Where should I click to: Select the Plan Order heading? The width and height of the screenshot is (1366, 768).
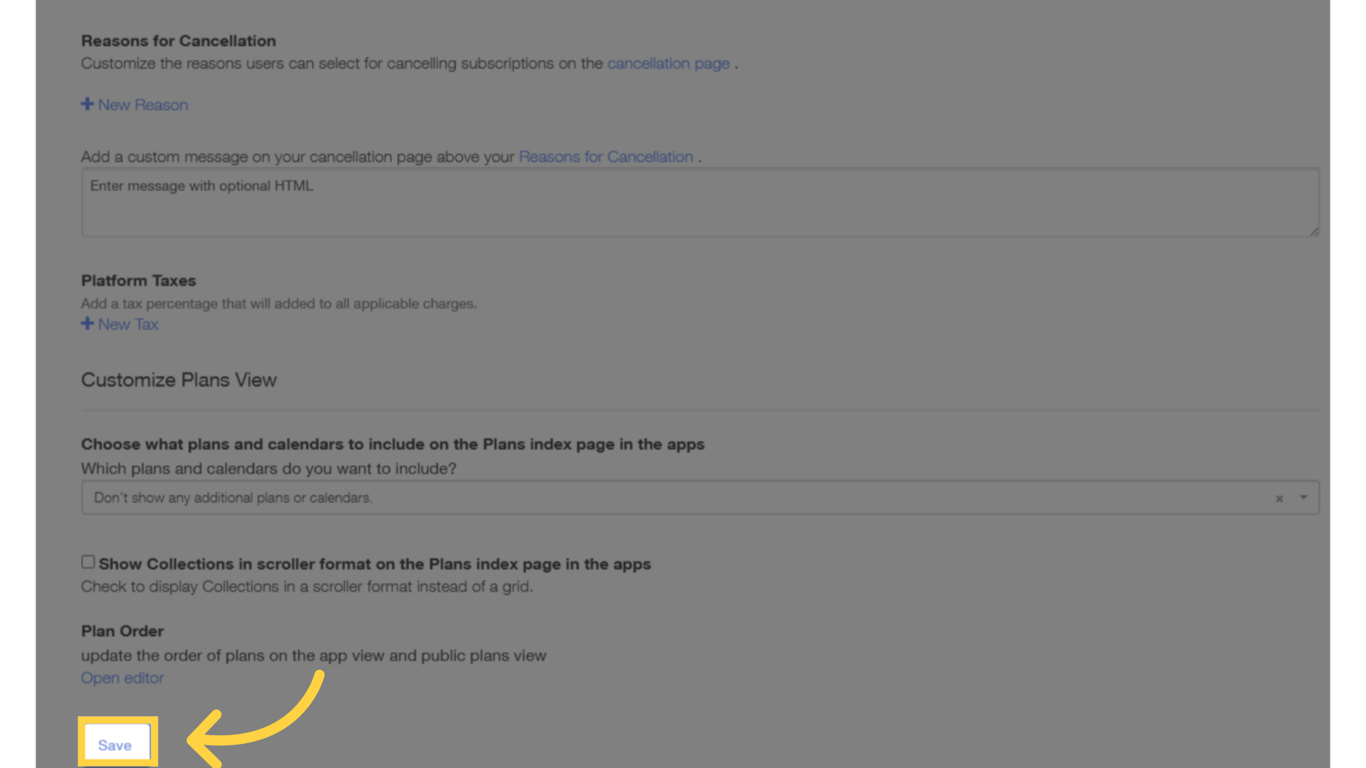coord(122,631)
